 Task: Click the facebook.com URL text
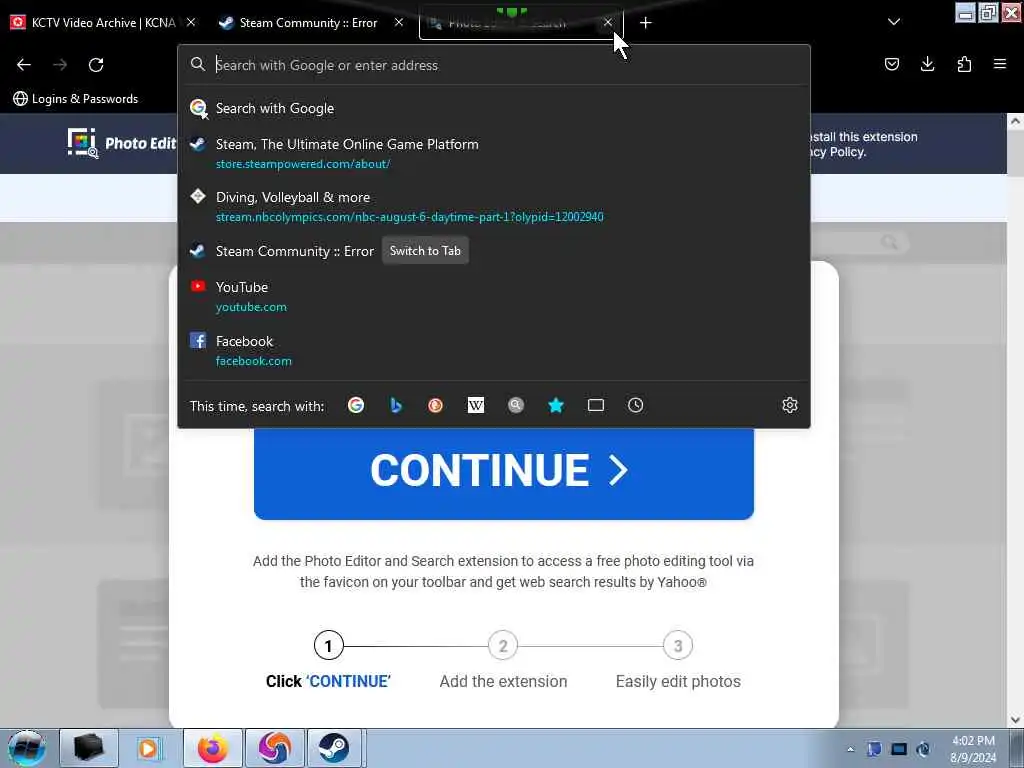[254, 360]
